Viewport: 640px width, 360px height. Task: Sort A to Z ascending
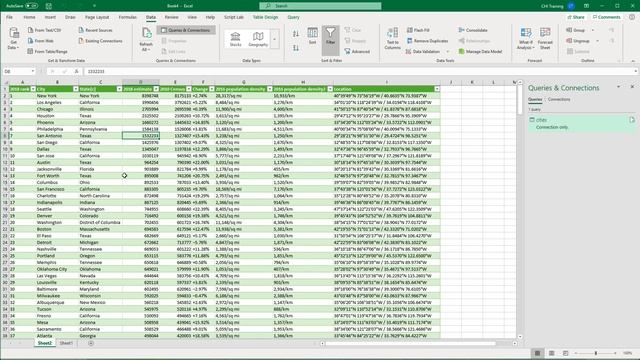coord(296,34)
